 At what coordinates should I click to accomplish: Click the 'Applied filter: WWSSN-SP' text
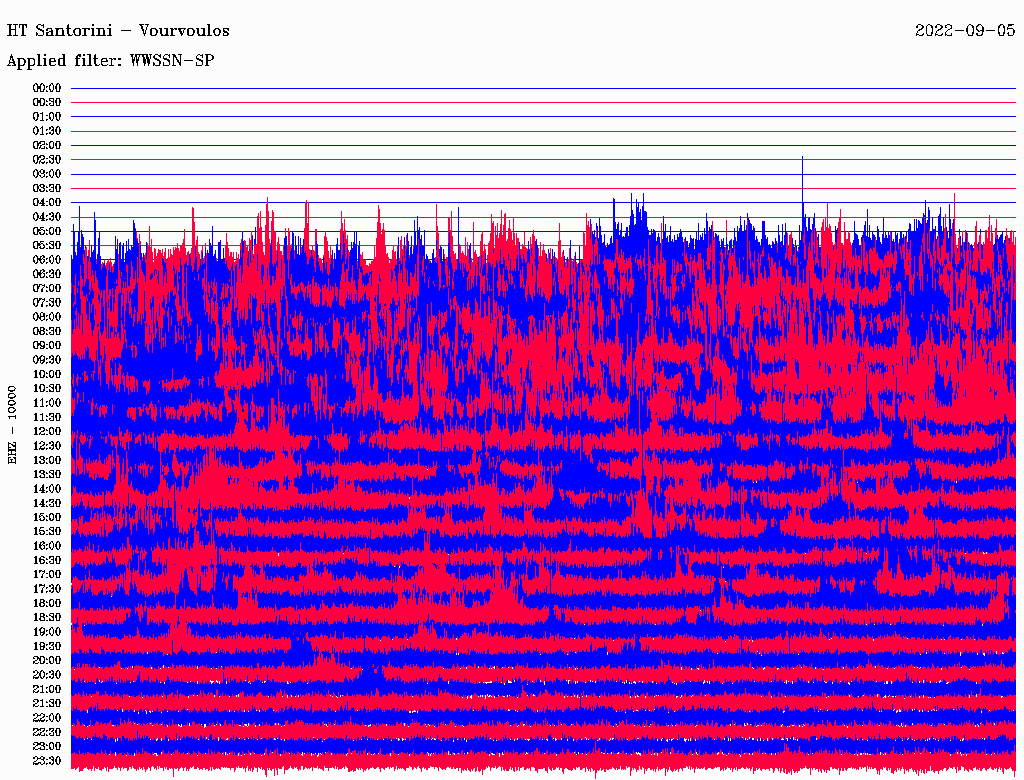tap(110, 60)
